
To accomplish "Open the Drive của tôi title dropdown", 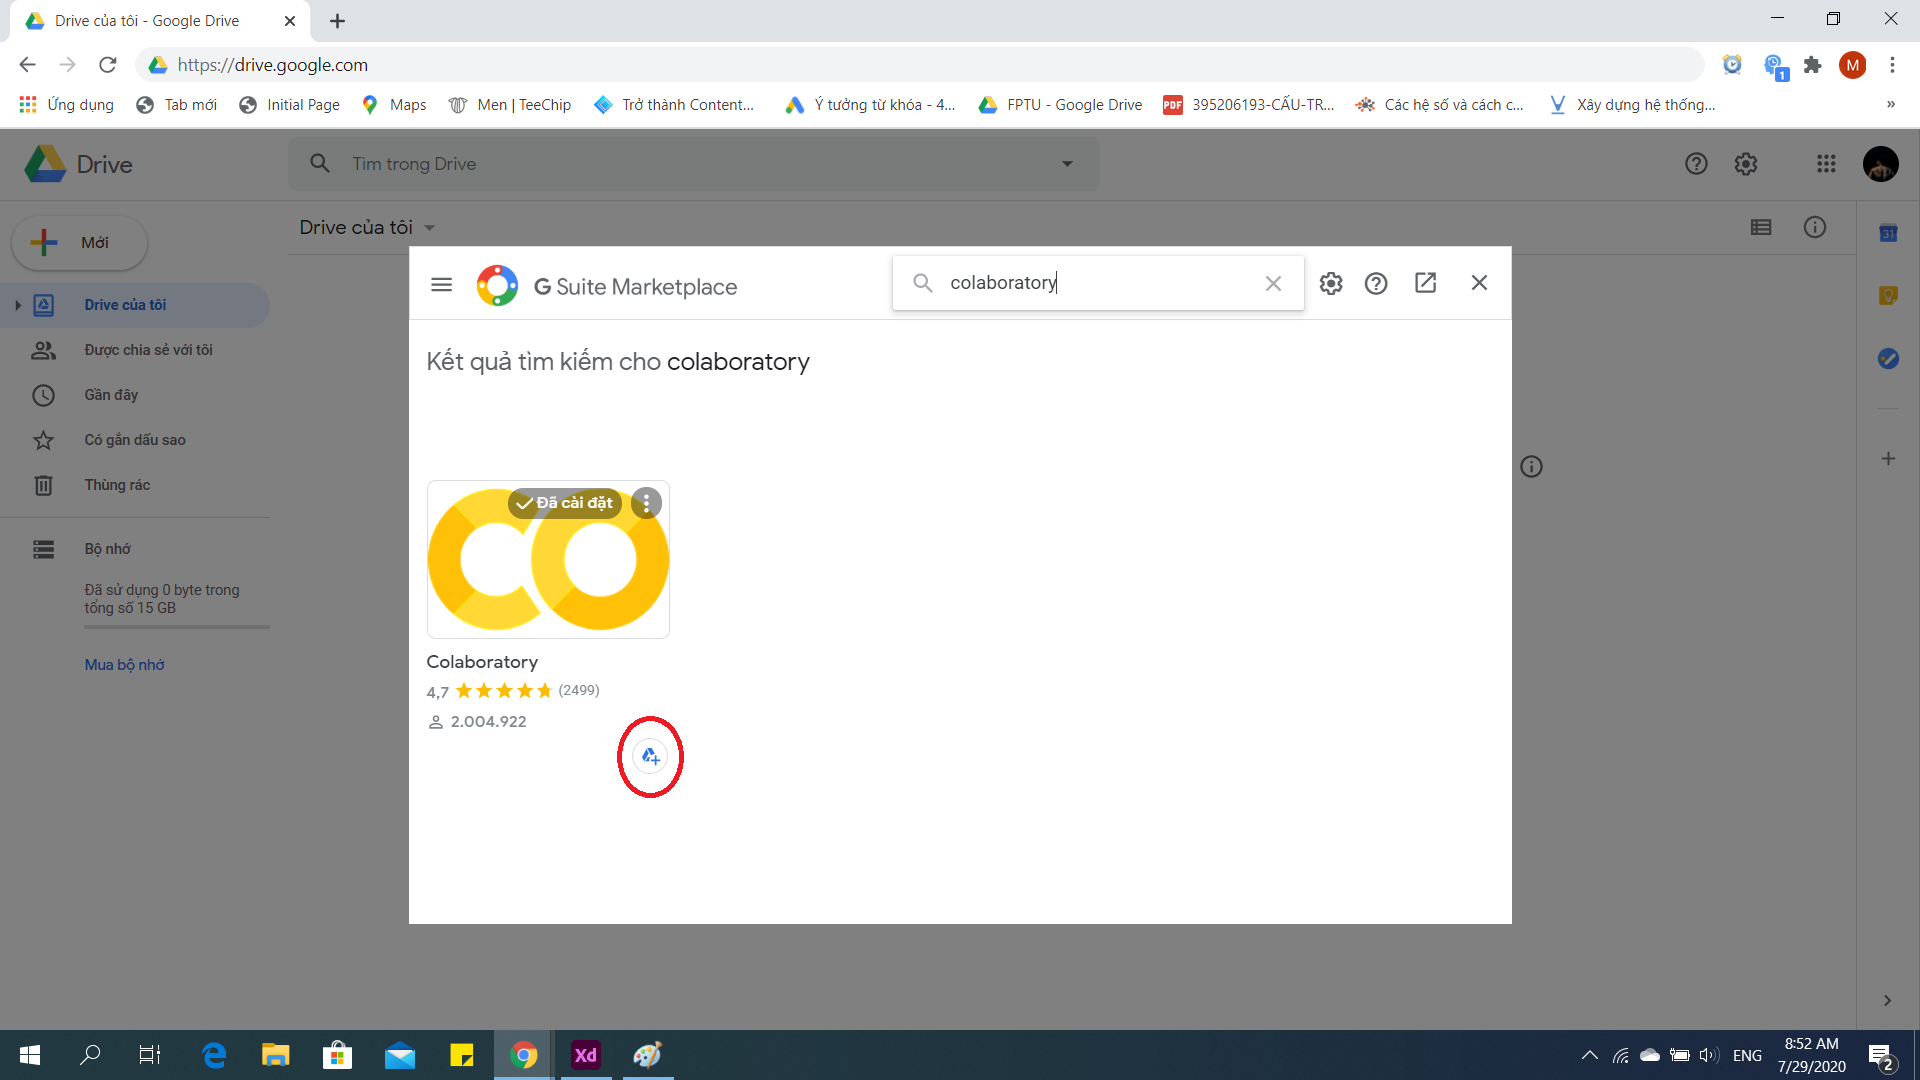I will coord(367,227).
